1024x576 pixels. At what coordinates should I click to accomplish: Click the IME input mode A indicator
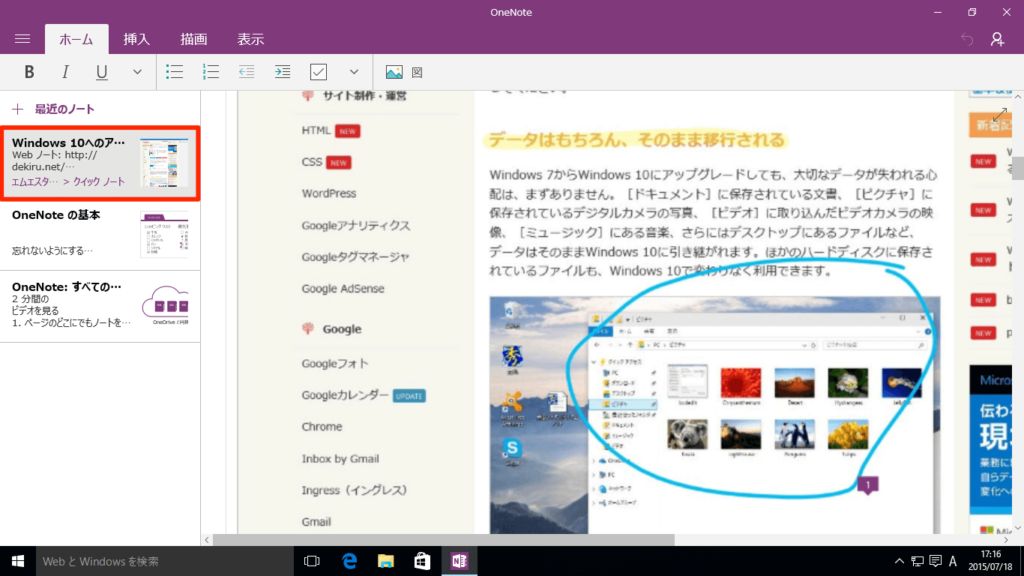[x=953, y=561]
